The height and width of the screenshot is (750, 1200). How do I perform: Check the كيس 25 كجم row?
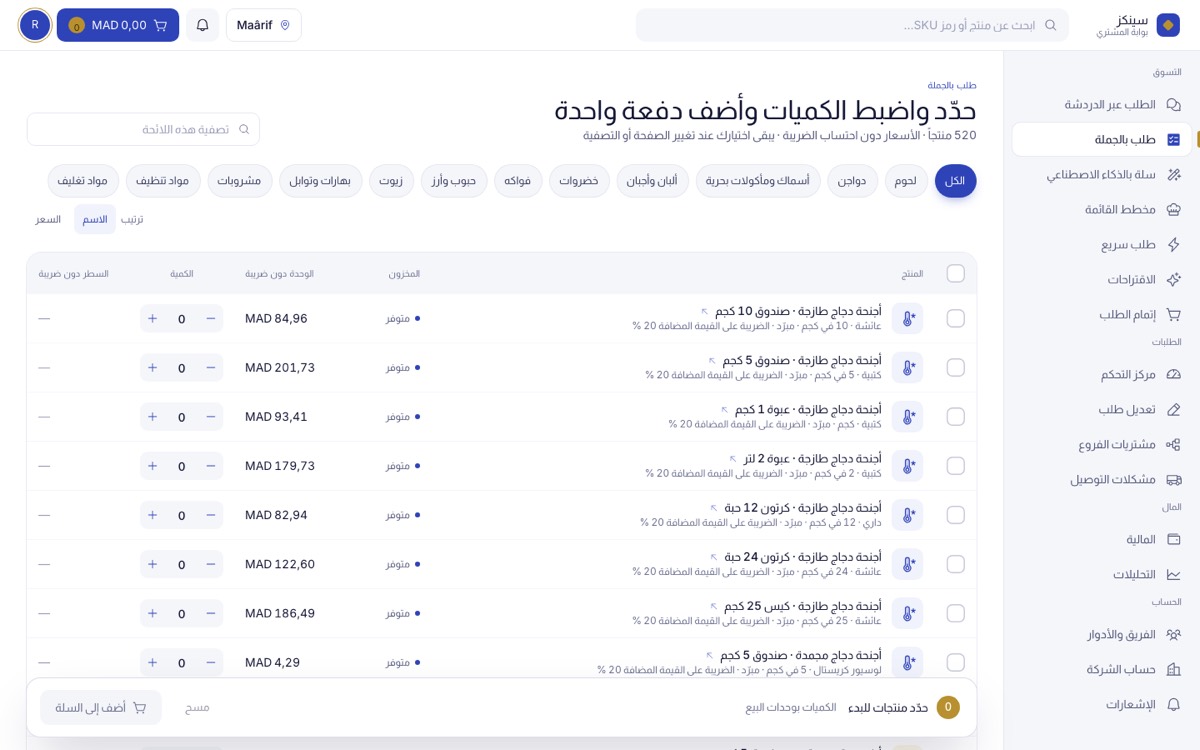pos(956,613)
